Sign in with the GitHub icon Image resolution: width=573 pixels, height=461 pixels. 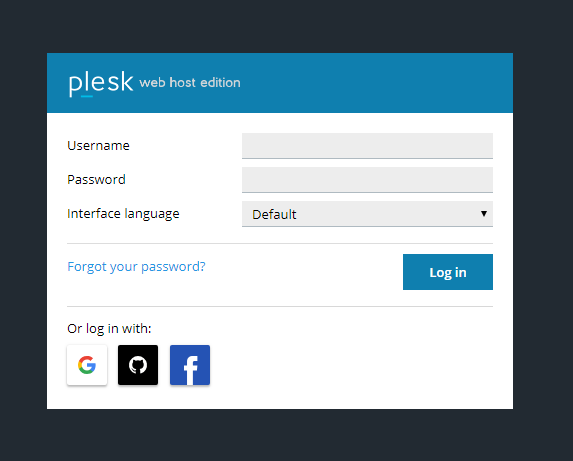(x=138, y=365)
